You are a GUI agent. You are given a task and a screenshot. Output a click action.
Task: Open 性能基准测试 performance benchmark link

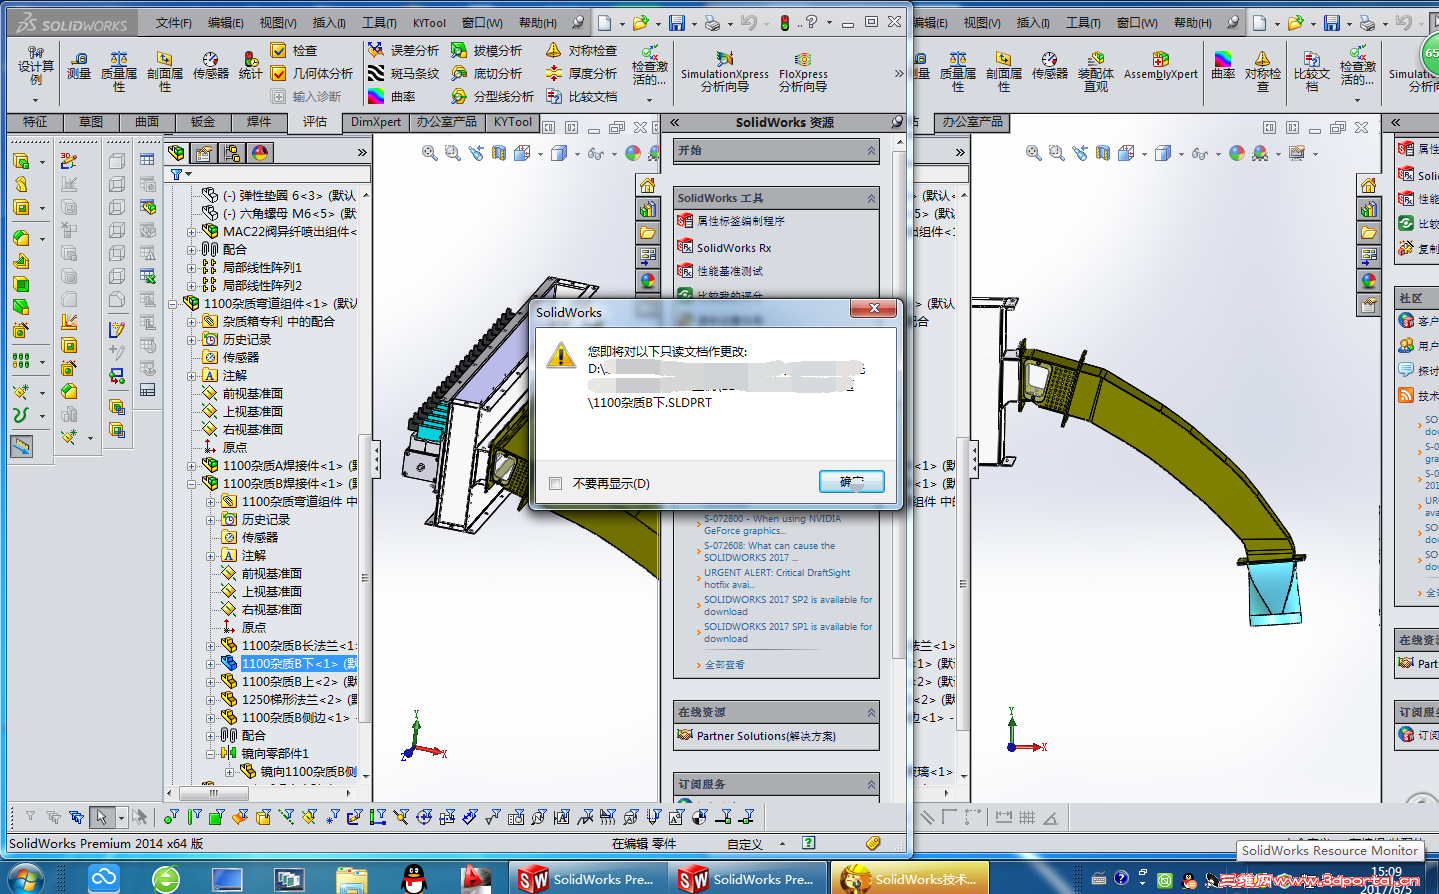click(730, 271)
